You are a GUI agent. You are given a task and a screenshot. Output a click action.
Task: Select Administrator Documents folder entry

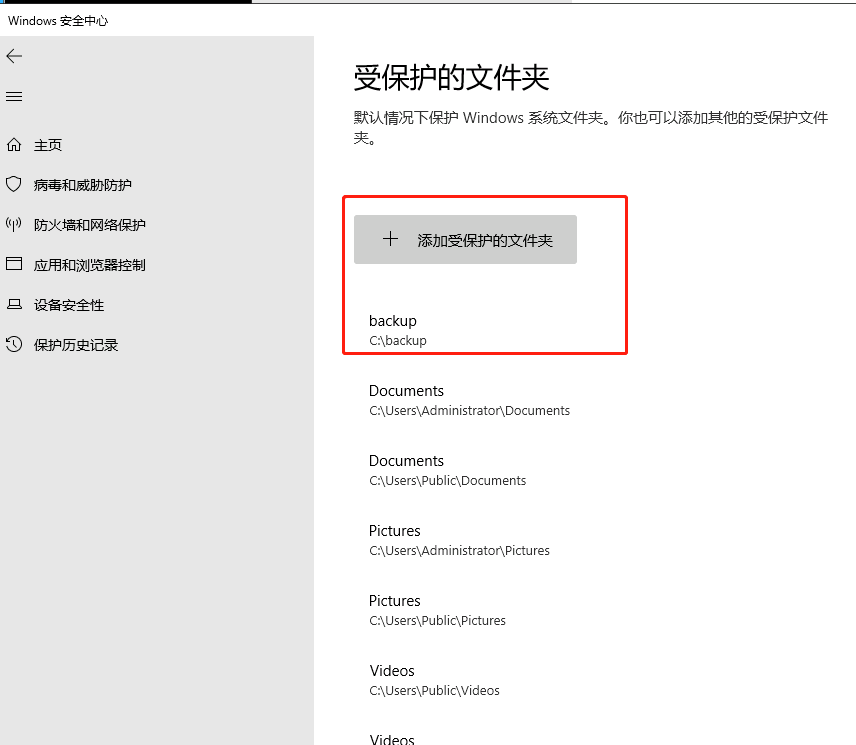point(468,400)
